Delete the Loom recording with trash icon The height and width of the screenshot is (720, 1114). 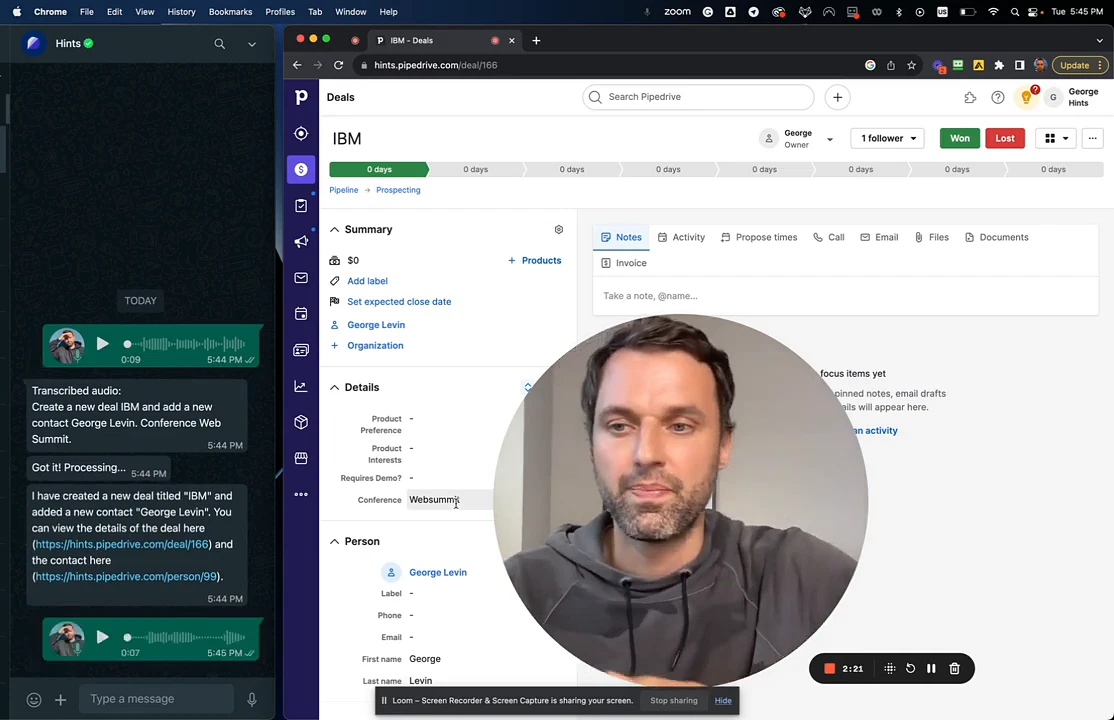(x=954, y=668)
